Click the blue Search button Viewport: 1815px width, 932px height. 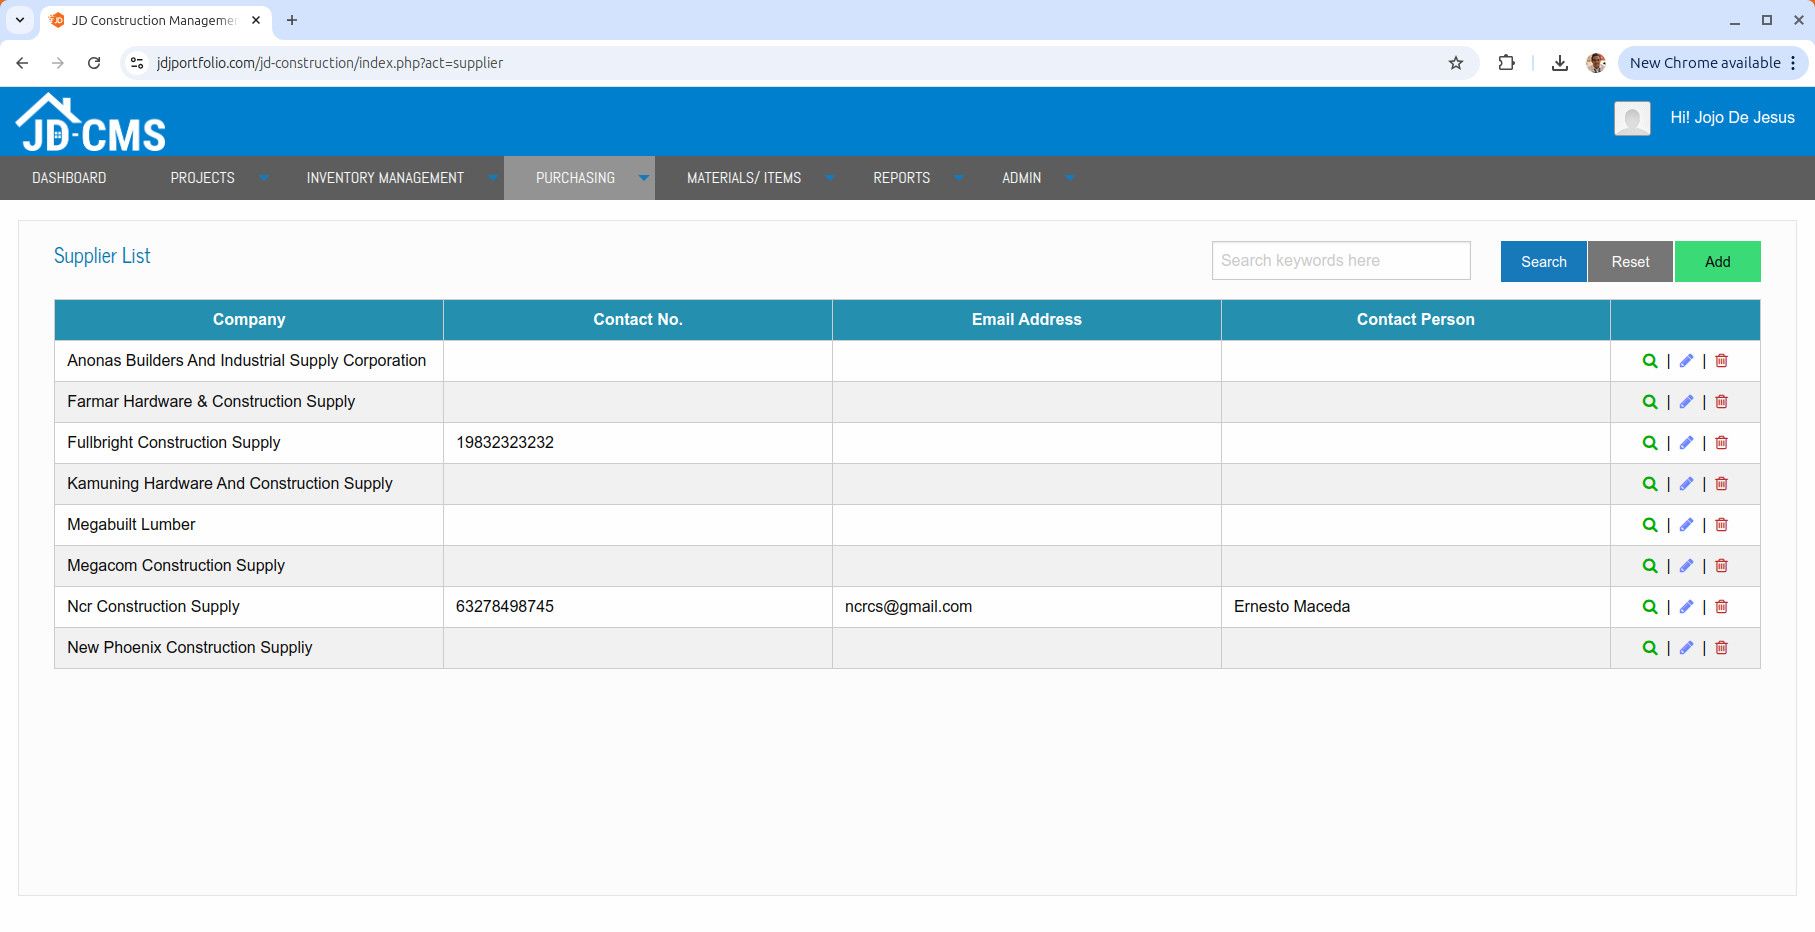pyautogui.click(x=1543, y=262)
